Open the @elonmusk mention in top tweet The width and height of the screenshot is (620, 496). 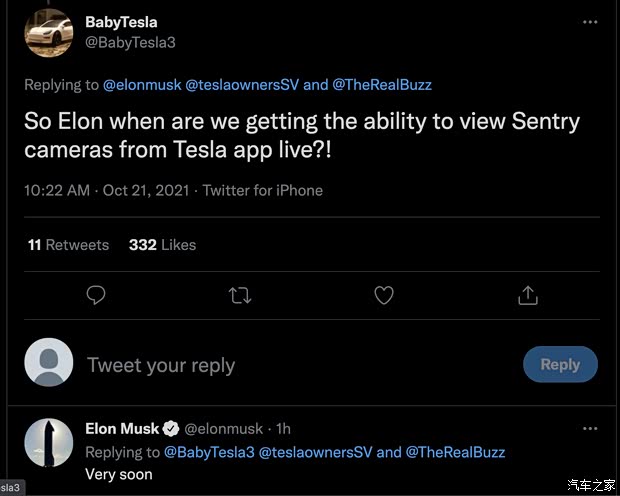[143, 84]
